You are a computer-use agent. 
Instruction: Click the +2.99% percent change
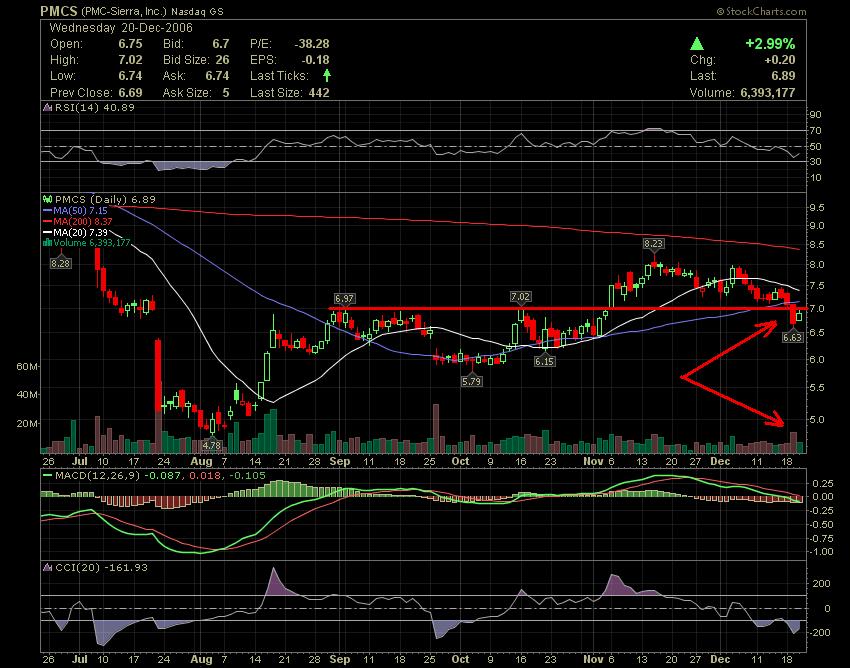tap(770, 44)
